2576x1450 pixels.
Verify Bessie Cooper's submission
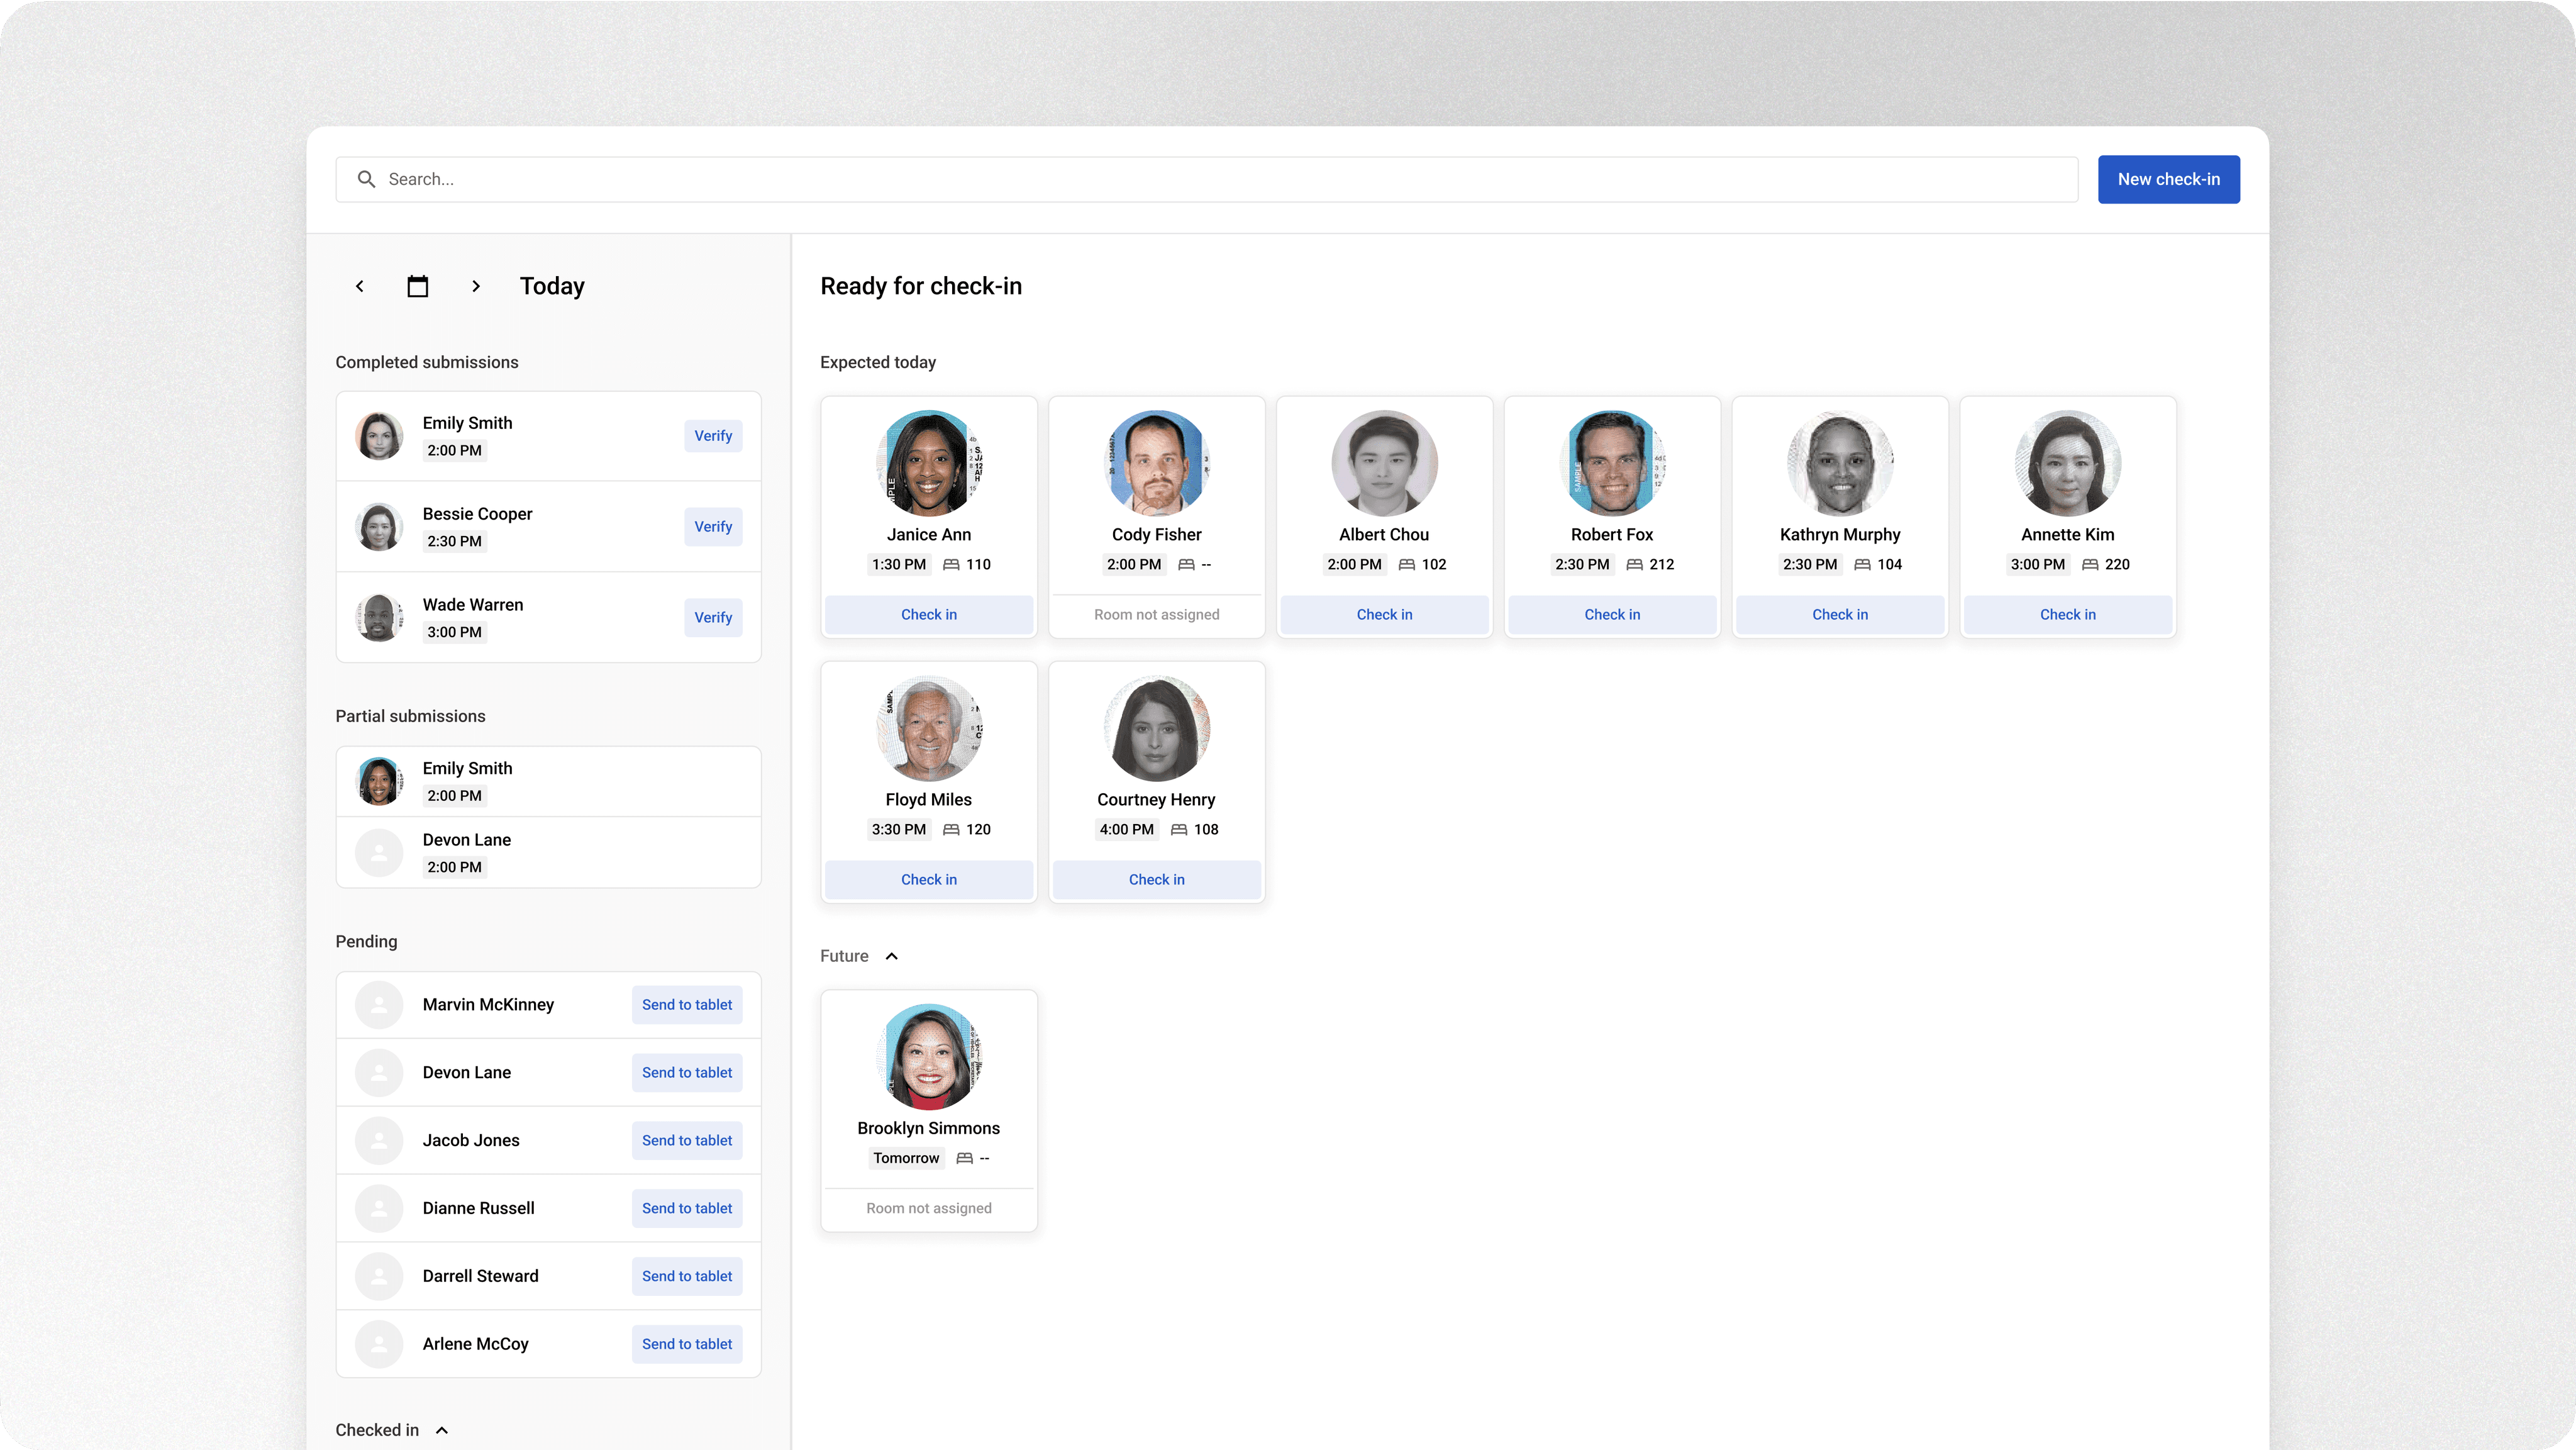pyautogui.click(x=713, y=527)
